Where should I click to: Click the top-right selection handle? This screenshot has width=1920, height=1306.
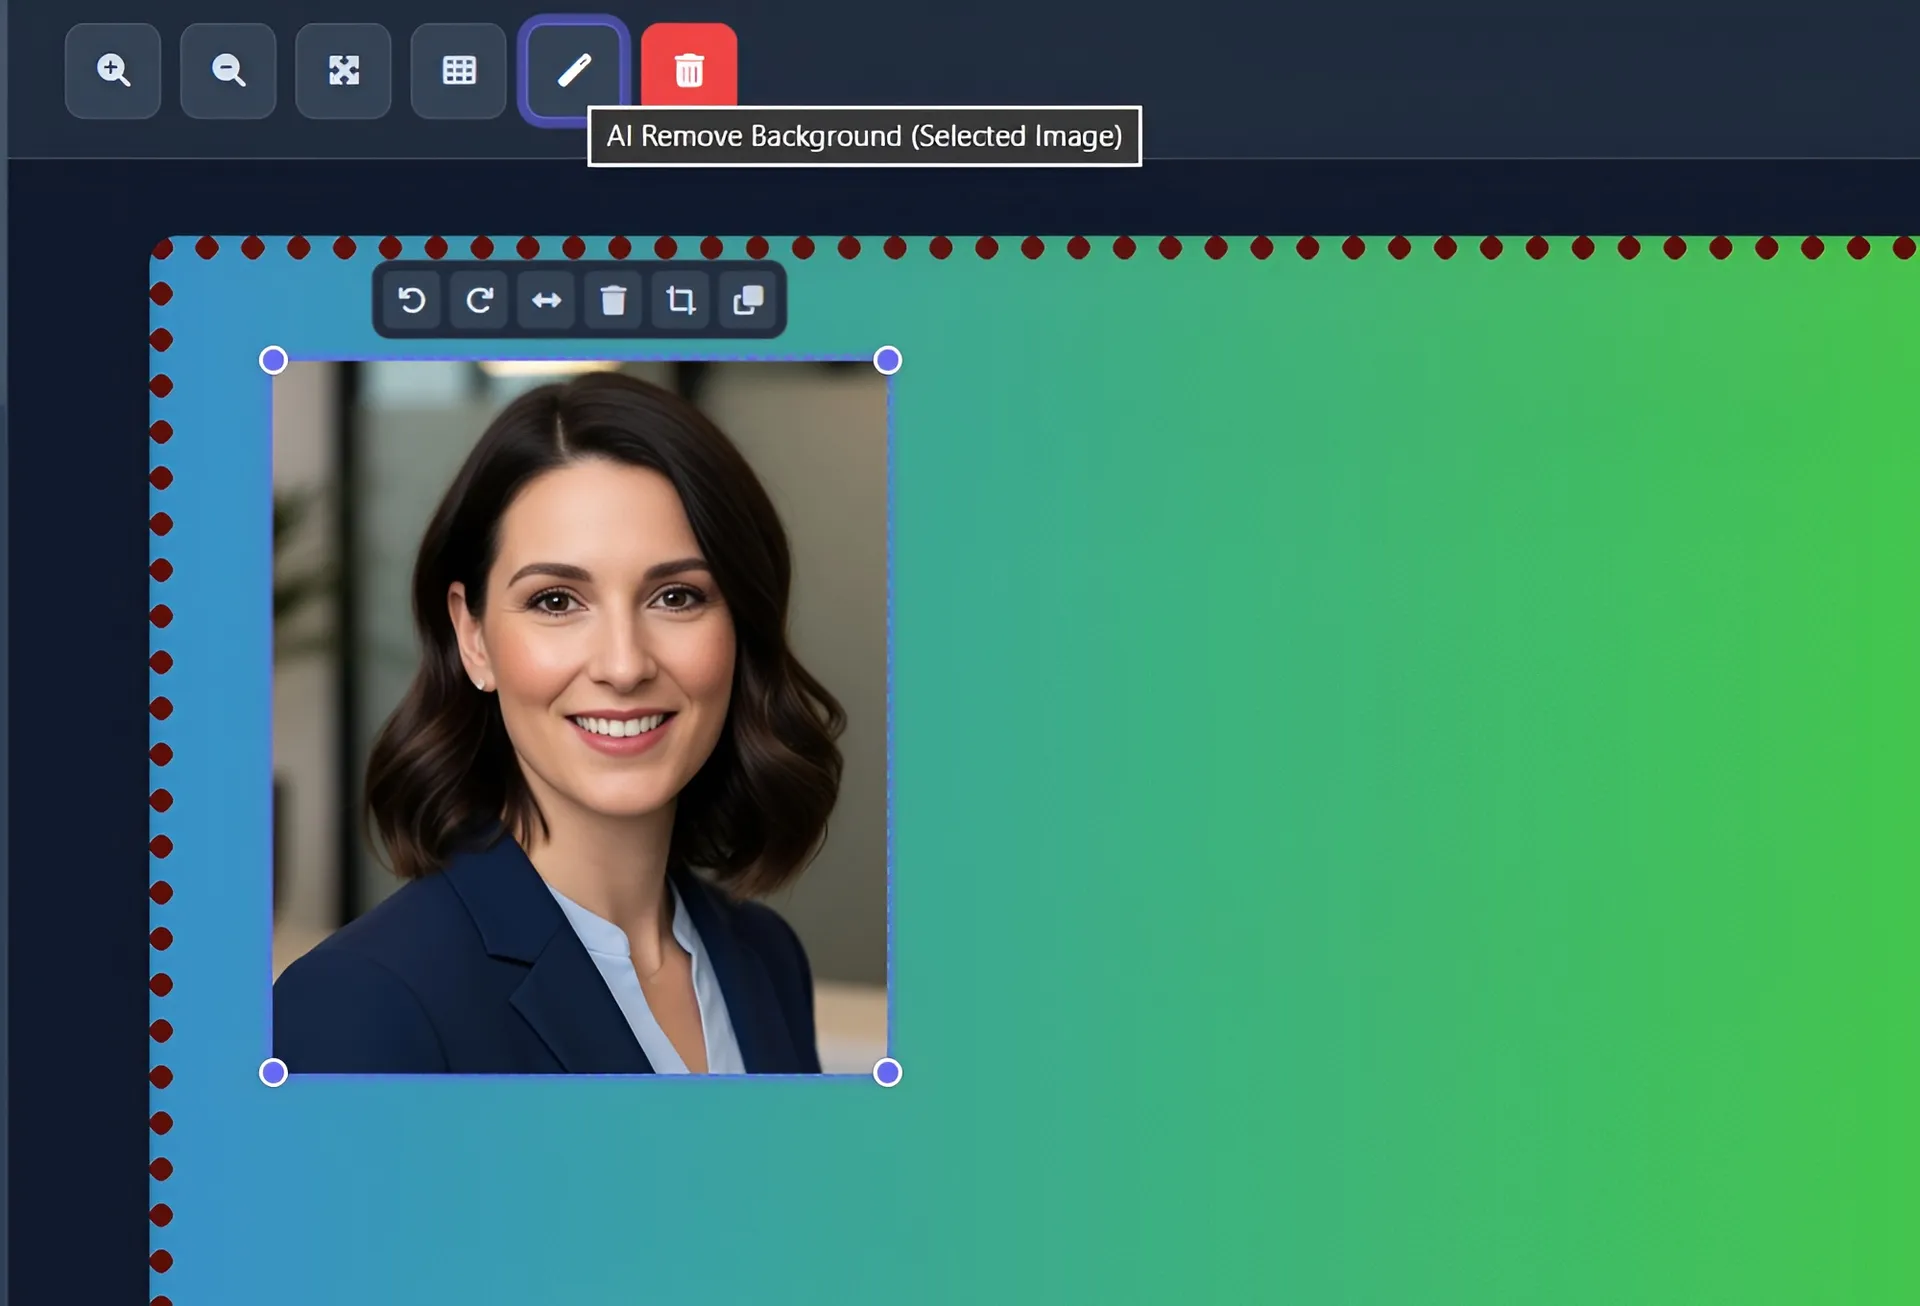coord(886,360)
